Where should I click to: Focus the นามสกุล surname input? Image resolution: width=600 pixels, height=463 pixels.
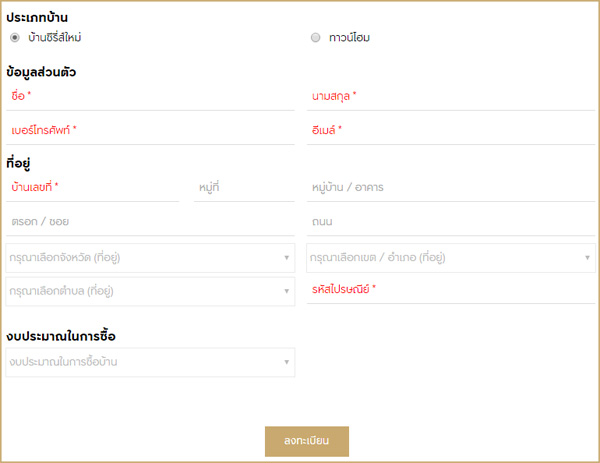click(x=452, y=96)
